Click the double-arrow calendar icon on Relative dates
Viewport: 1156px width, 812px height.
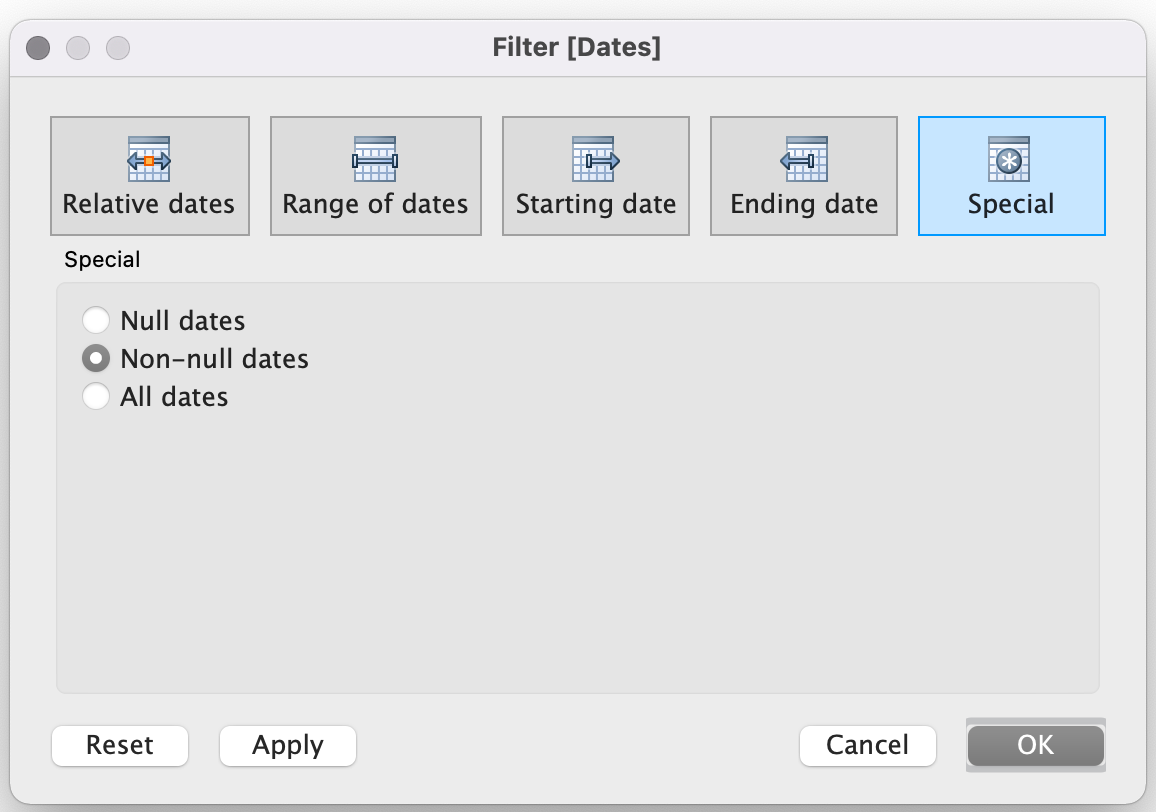(x=149, y=158)
